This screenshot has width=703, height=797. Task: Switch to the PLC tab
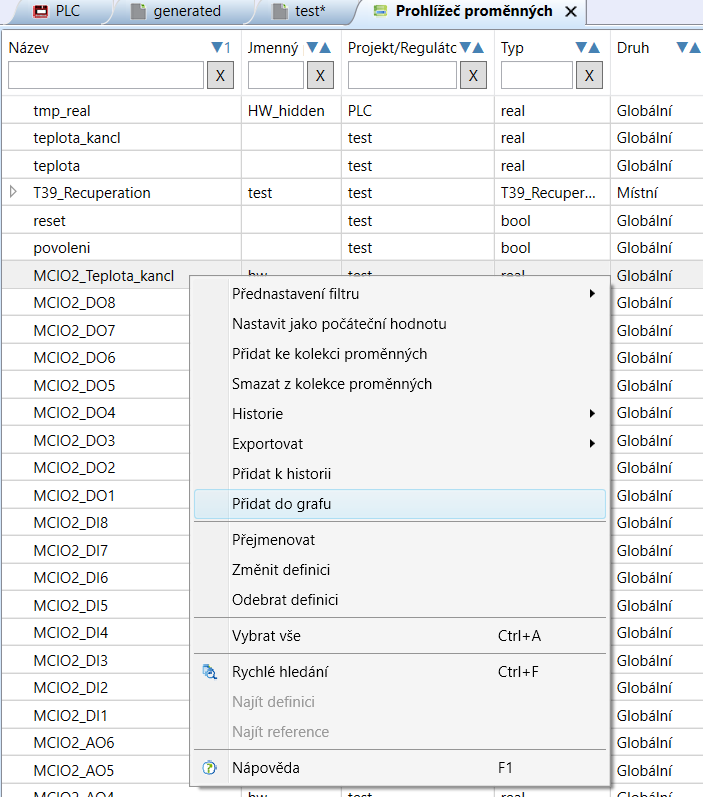coord(56,11)
